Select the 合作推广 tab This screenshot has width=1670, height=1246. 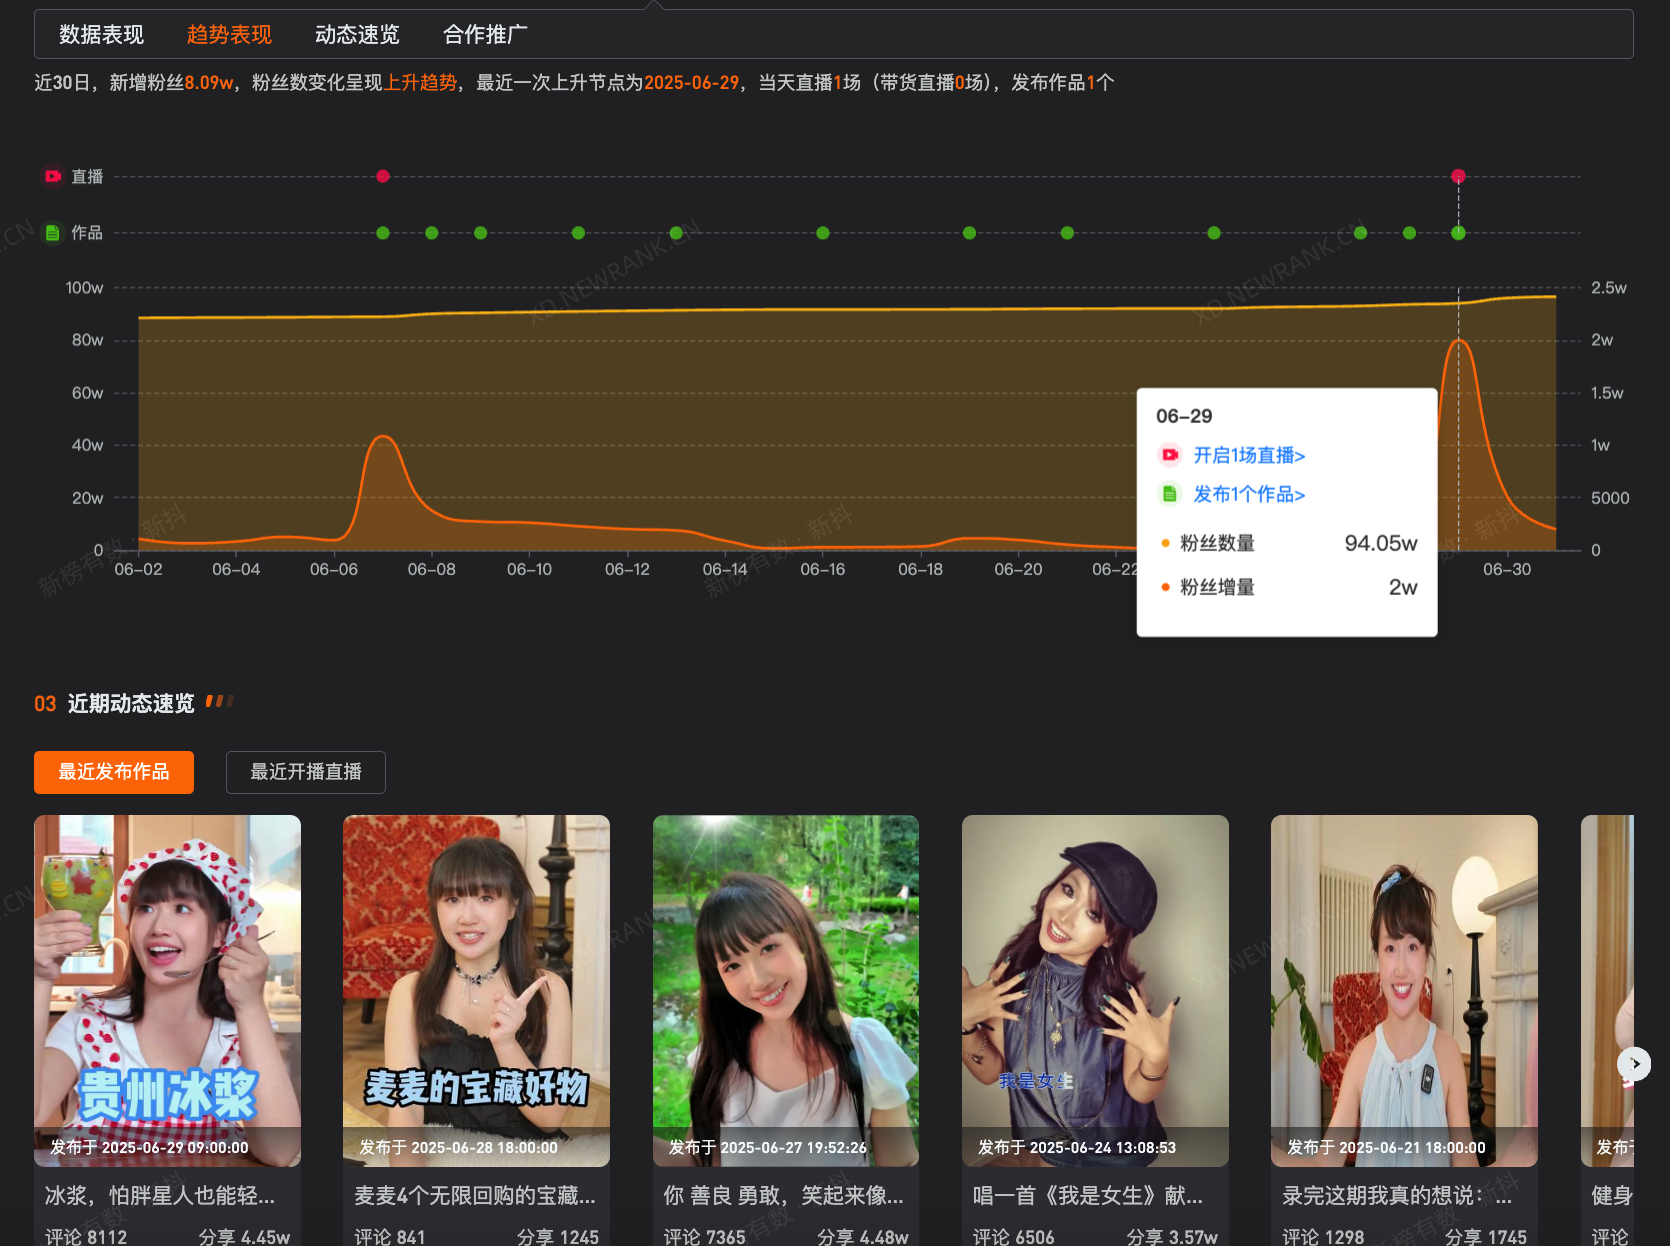tap(485, 34)
